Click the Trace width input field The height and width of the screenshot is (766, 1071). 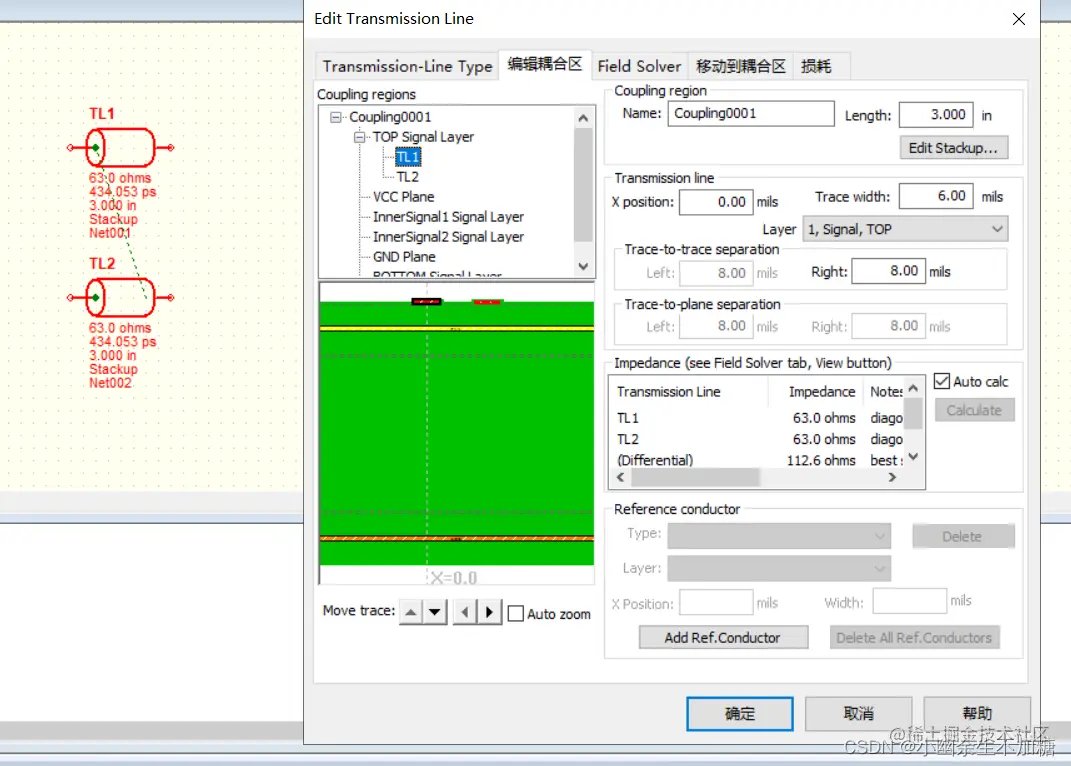click(x=936, y=197)
